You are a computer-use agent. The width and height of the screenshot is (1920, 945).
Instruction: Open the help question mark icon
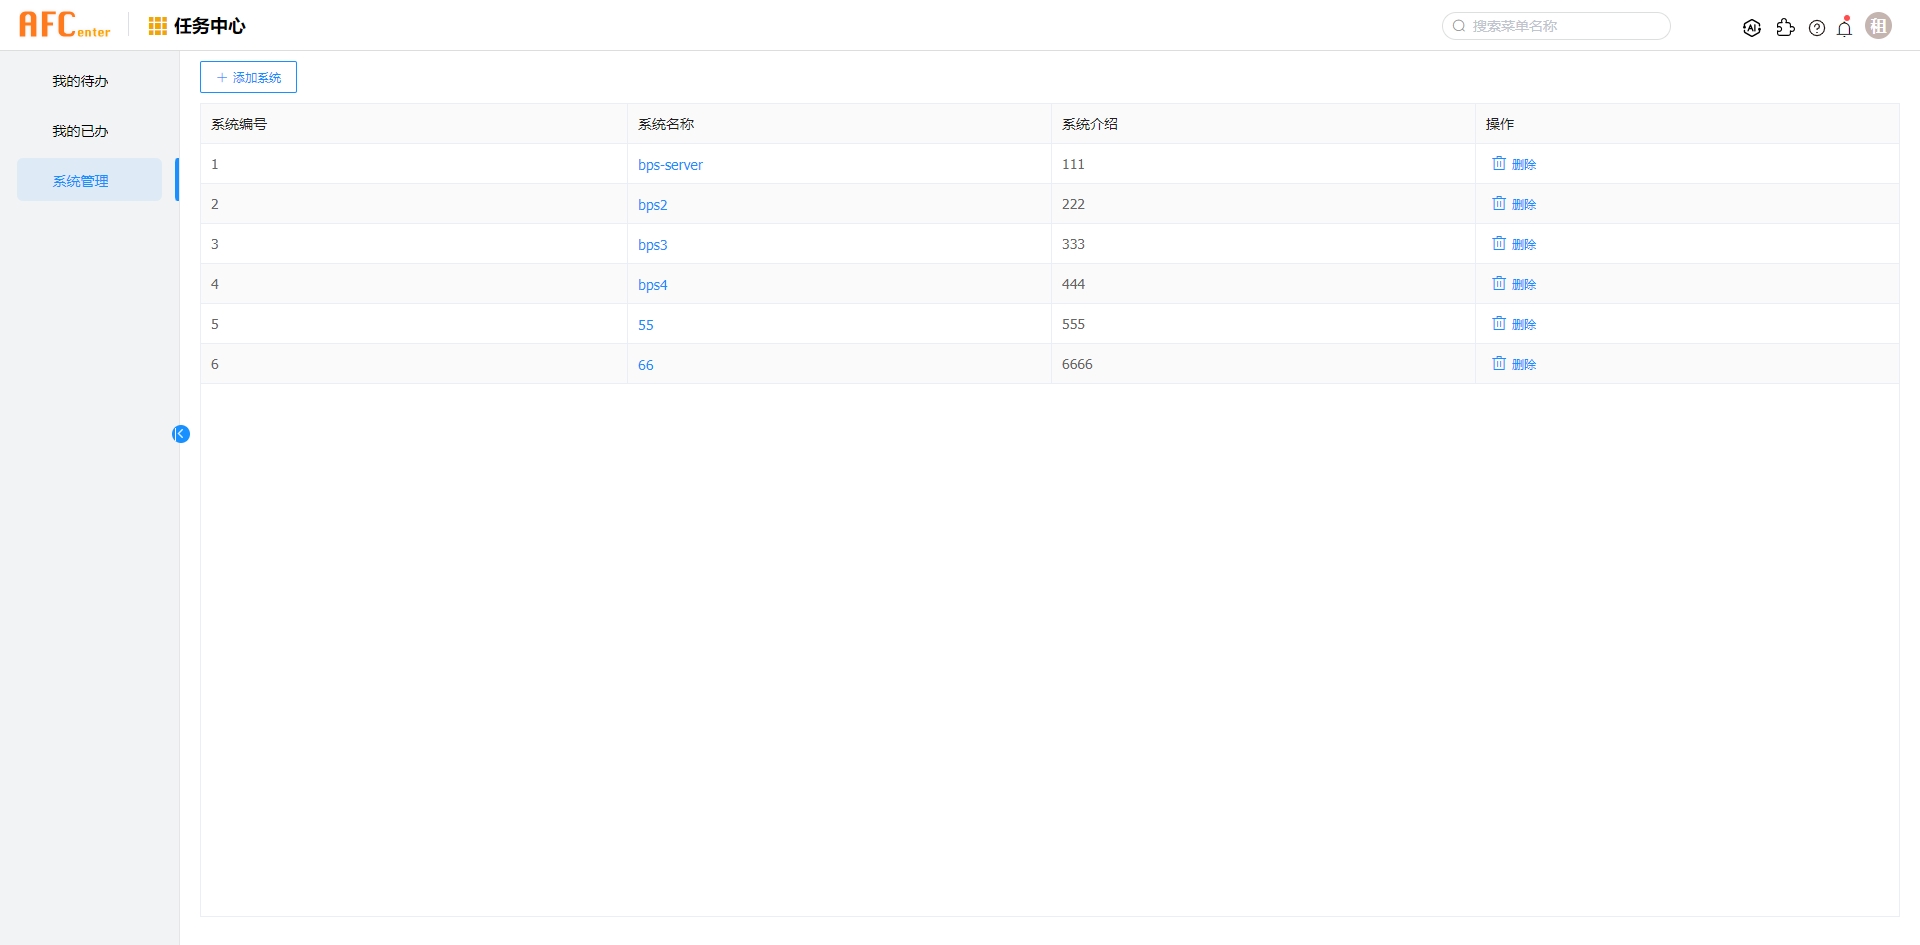1817,28
